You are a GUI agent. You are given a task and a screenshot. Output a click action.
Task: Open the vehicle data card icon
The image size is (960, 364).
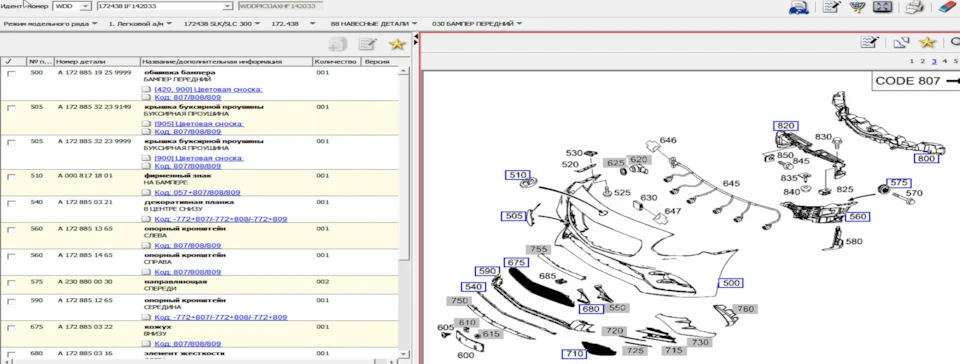(799, 7)
